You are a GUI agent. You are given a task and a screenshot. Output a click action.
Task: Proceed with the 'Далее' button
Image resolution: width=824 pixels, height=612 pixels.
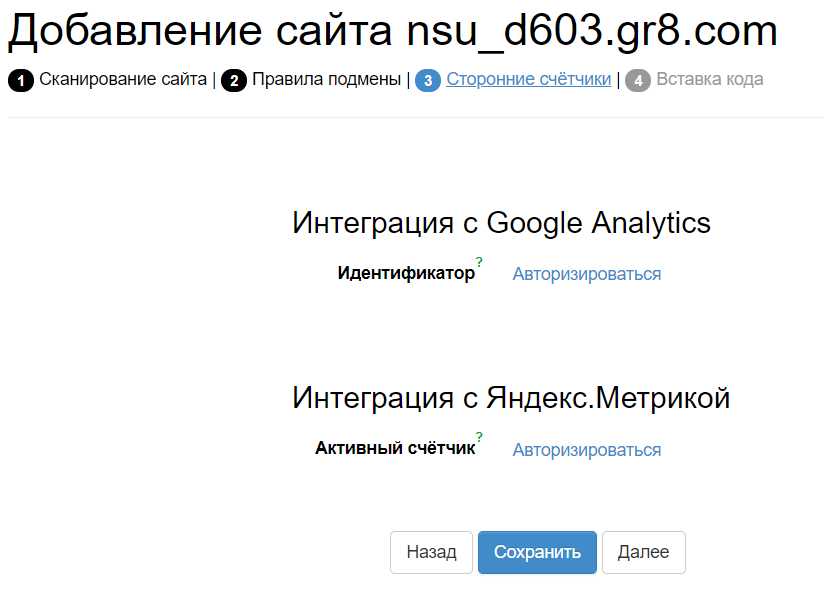643,552
